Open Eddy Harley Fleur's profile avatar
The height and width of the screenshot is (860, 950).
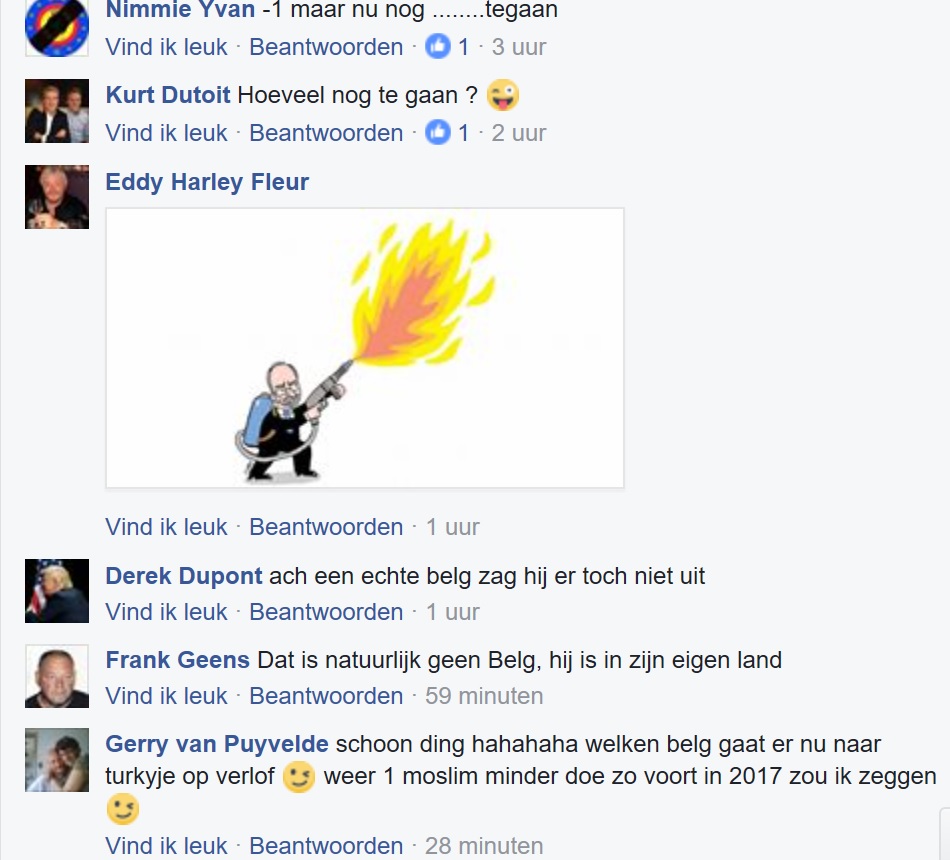click(x=57, y=197)
